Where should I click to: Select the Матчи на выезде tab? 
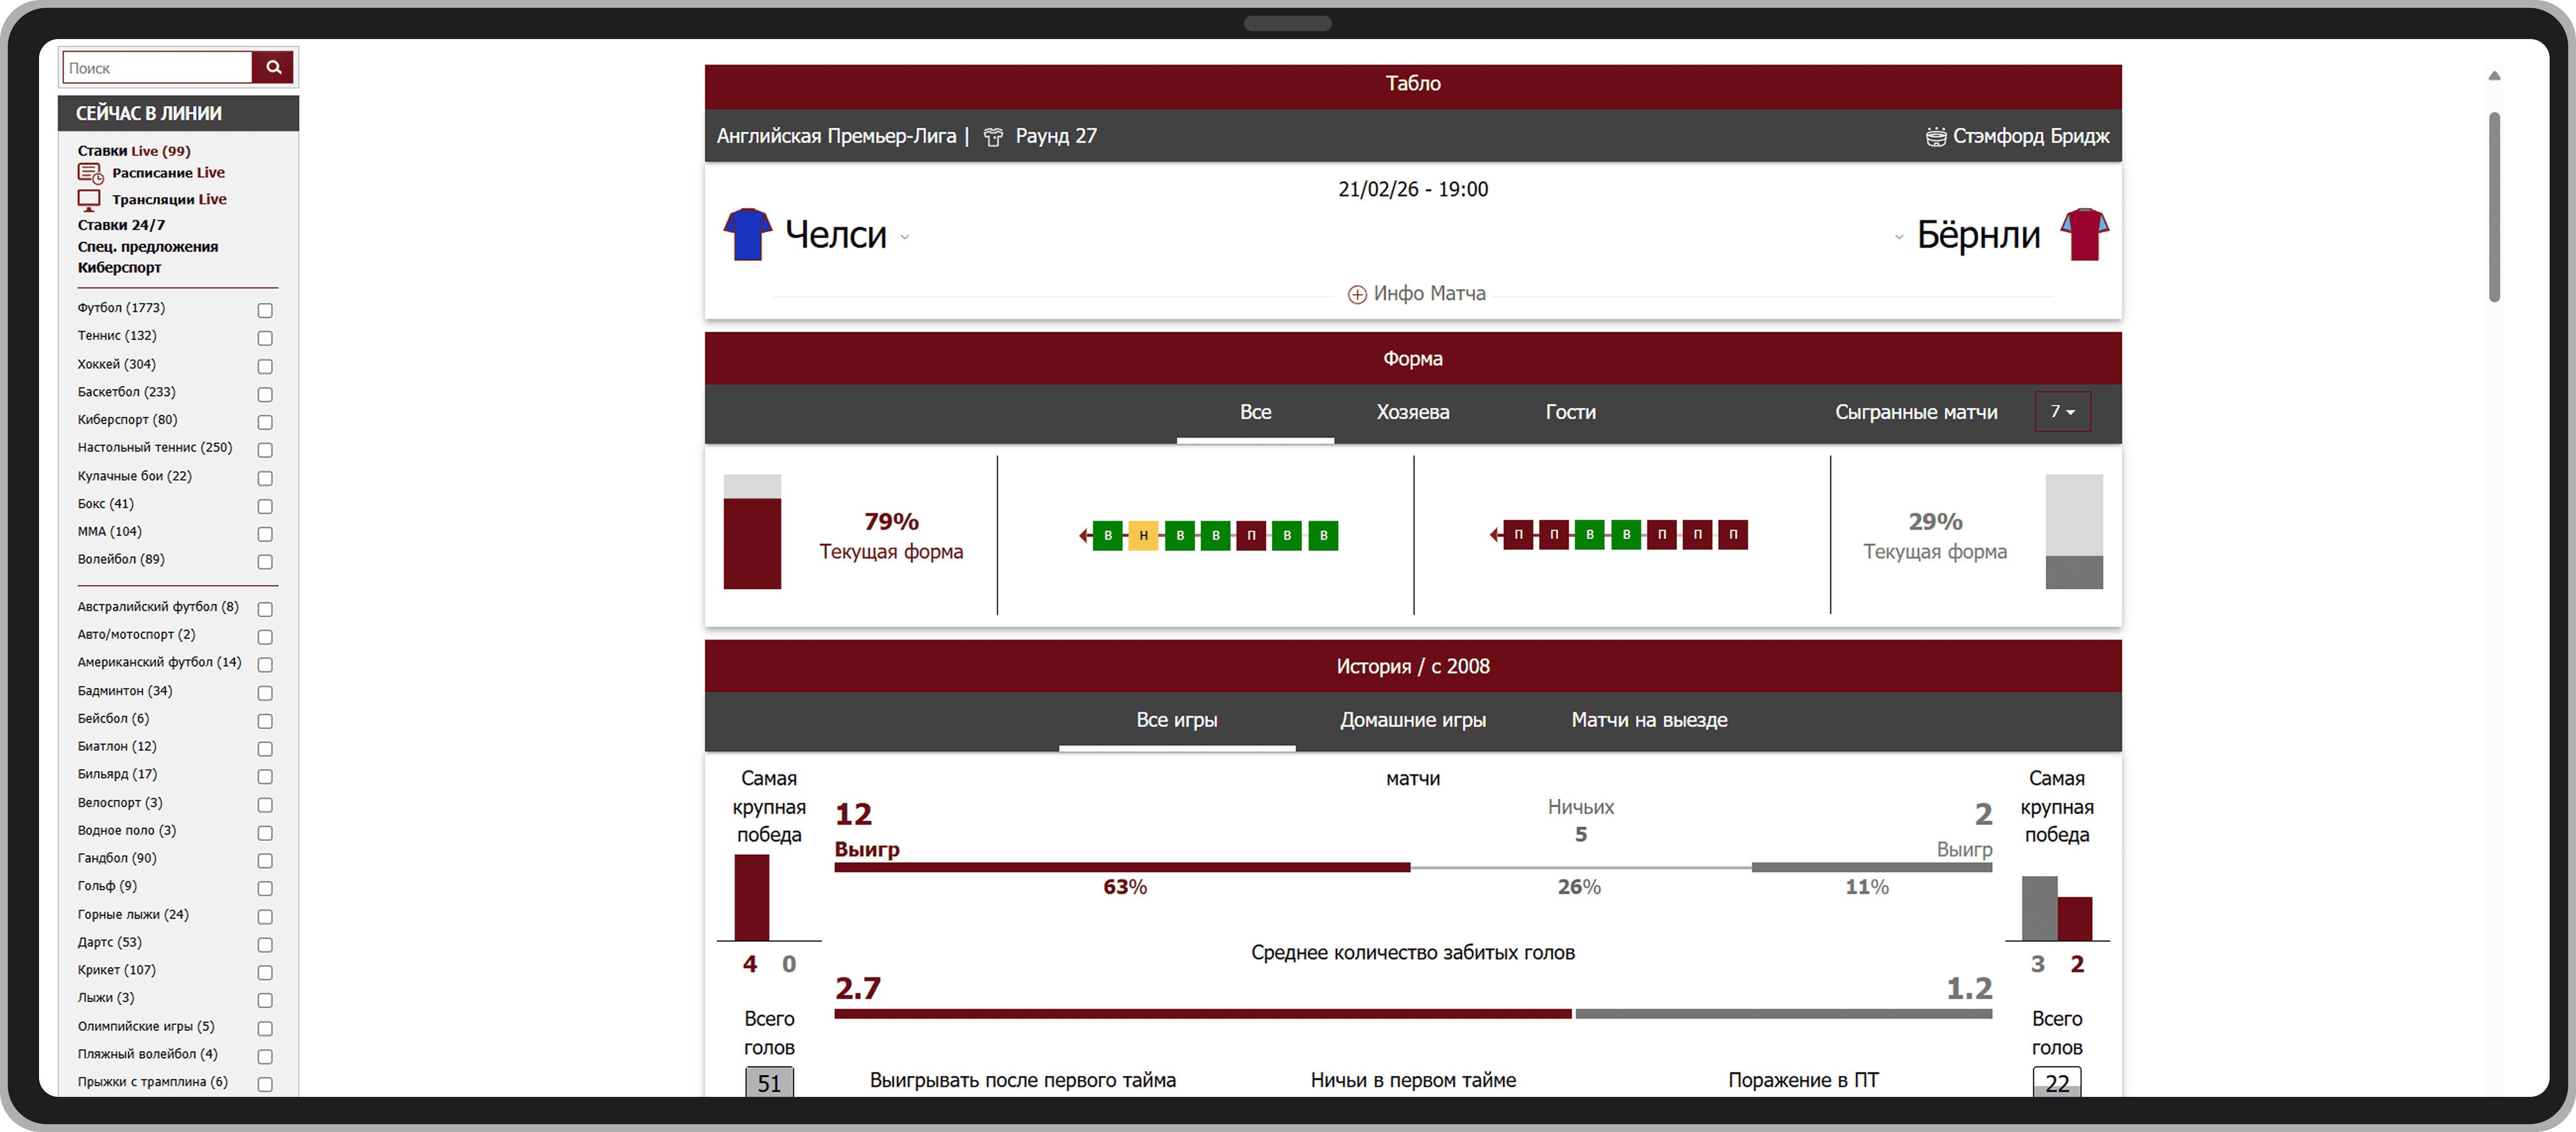1649,720
